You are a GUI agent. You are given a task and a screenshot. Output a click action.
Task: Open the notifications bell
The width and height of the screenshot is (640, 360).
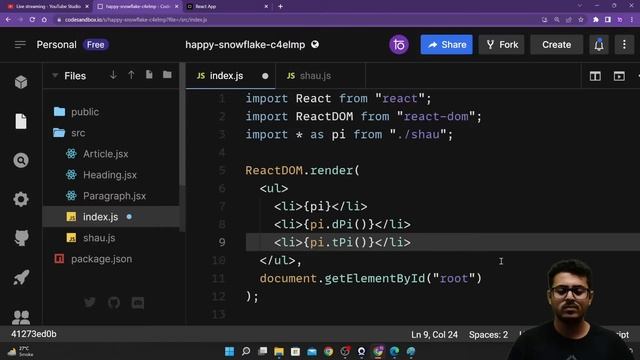tap(599, 44)
